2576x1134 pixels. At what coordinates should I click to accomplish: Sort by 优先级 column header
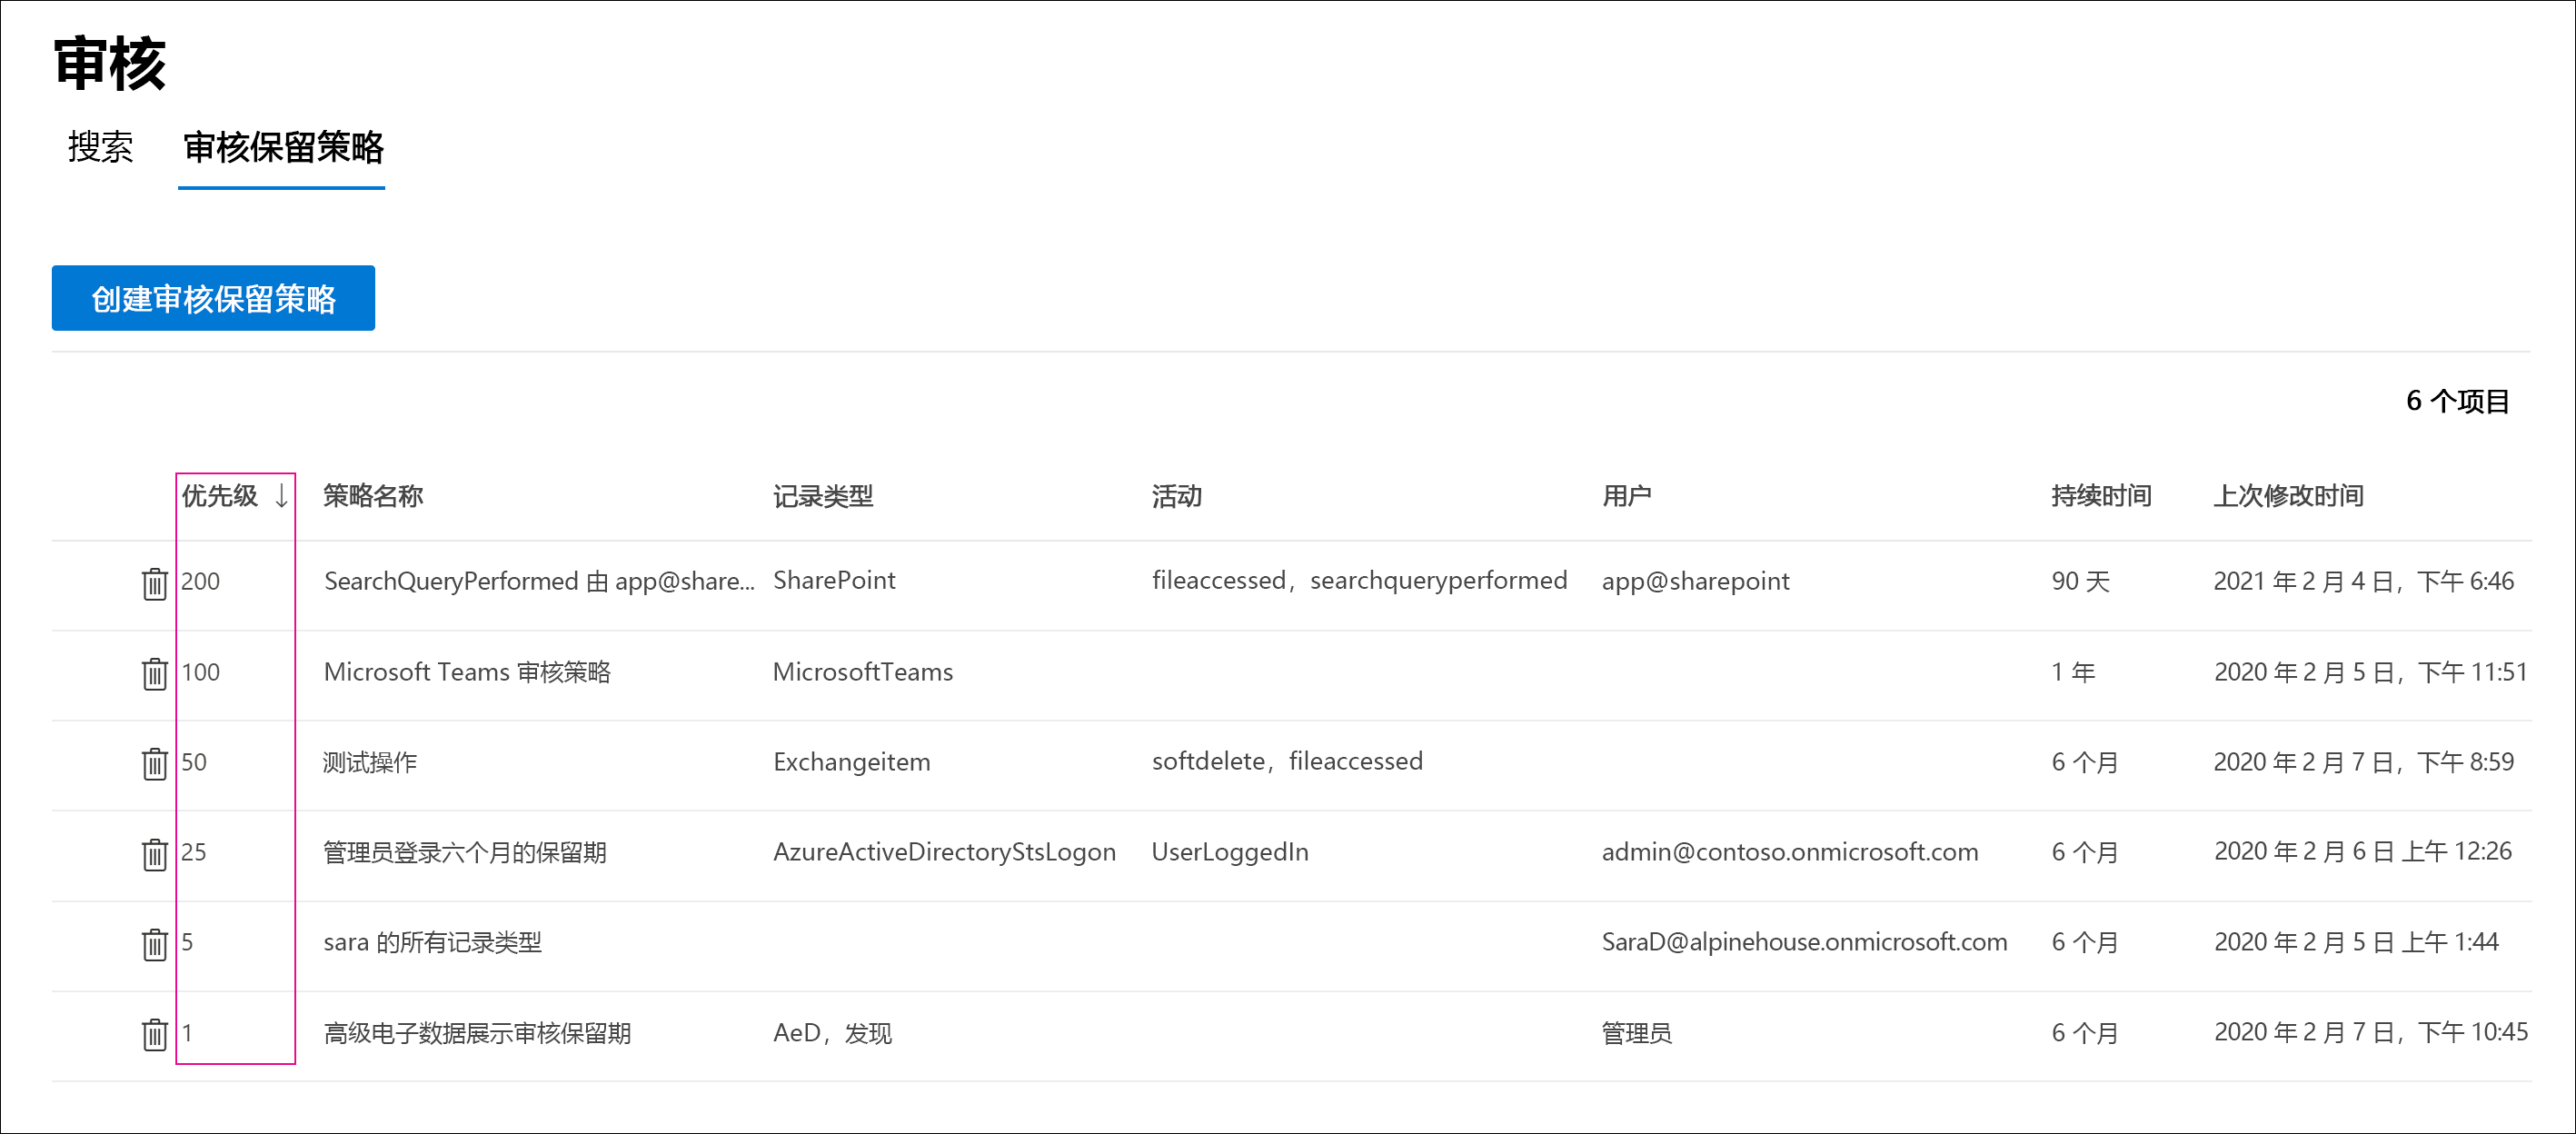[219, 495]
